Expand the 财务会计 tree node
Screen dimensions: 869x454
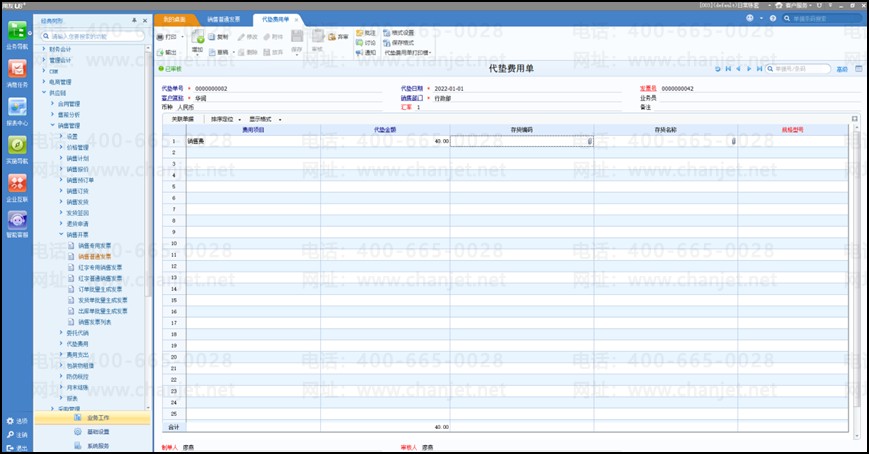44,48
